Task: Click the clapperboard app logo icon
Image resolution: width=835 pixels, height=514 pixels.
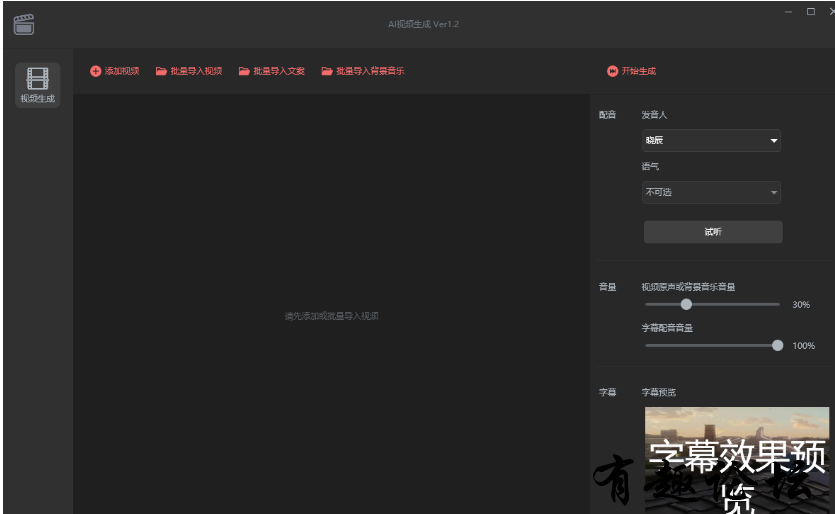Action: click(23, 25)
